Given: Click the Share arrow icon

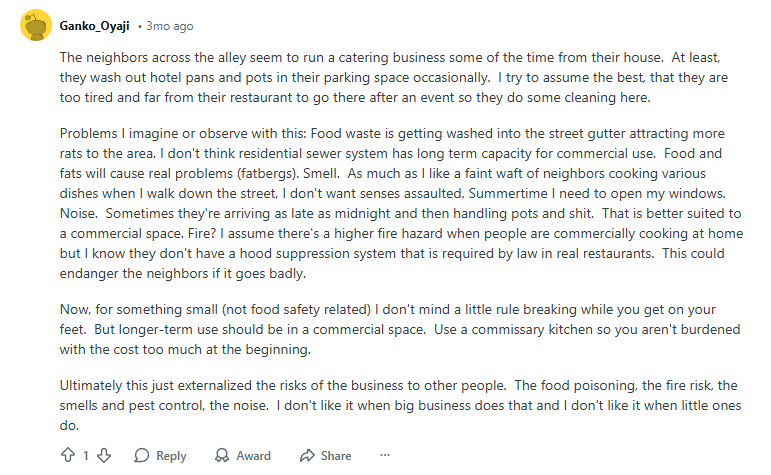Looking at the screenshot, I should pyautogui.click(x=307, y=455).
